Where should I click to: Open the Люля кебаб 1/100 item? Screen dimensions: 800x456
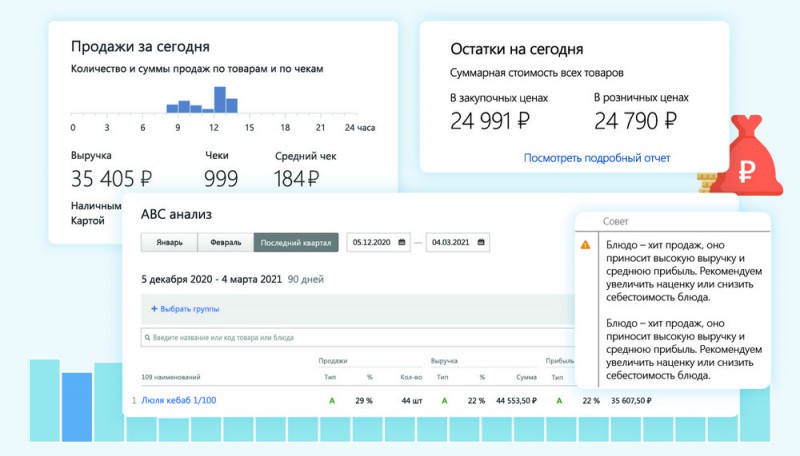pyautogui.click(x=178, y=401)
